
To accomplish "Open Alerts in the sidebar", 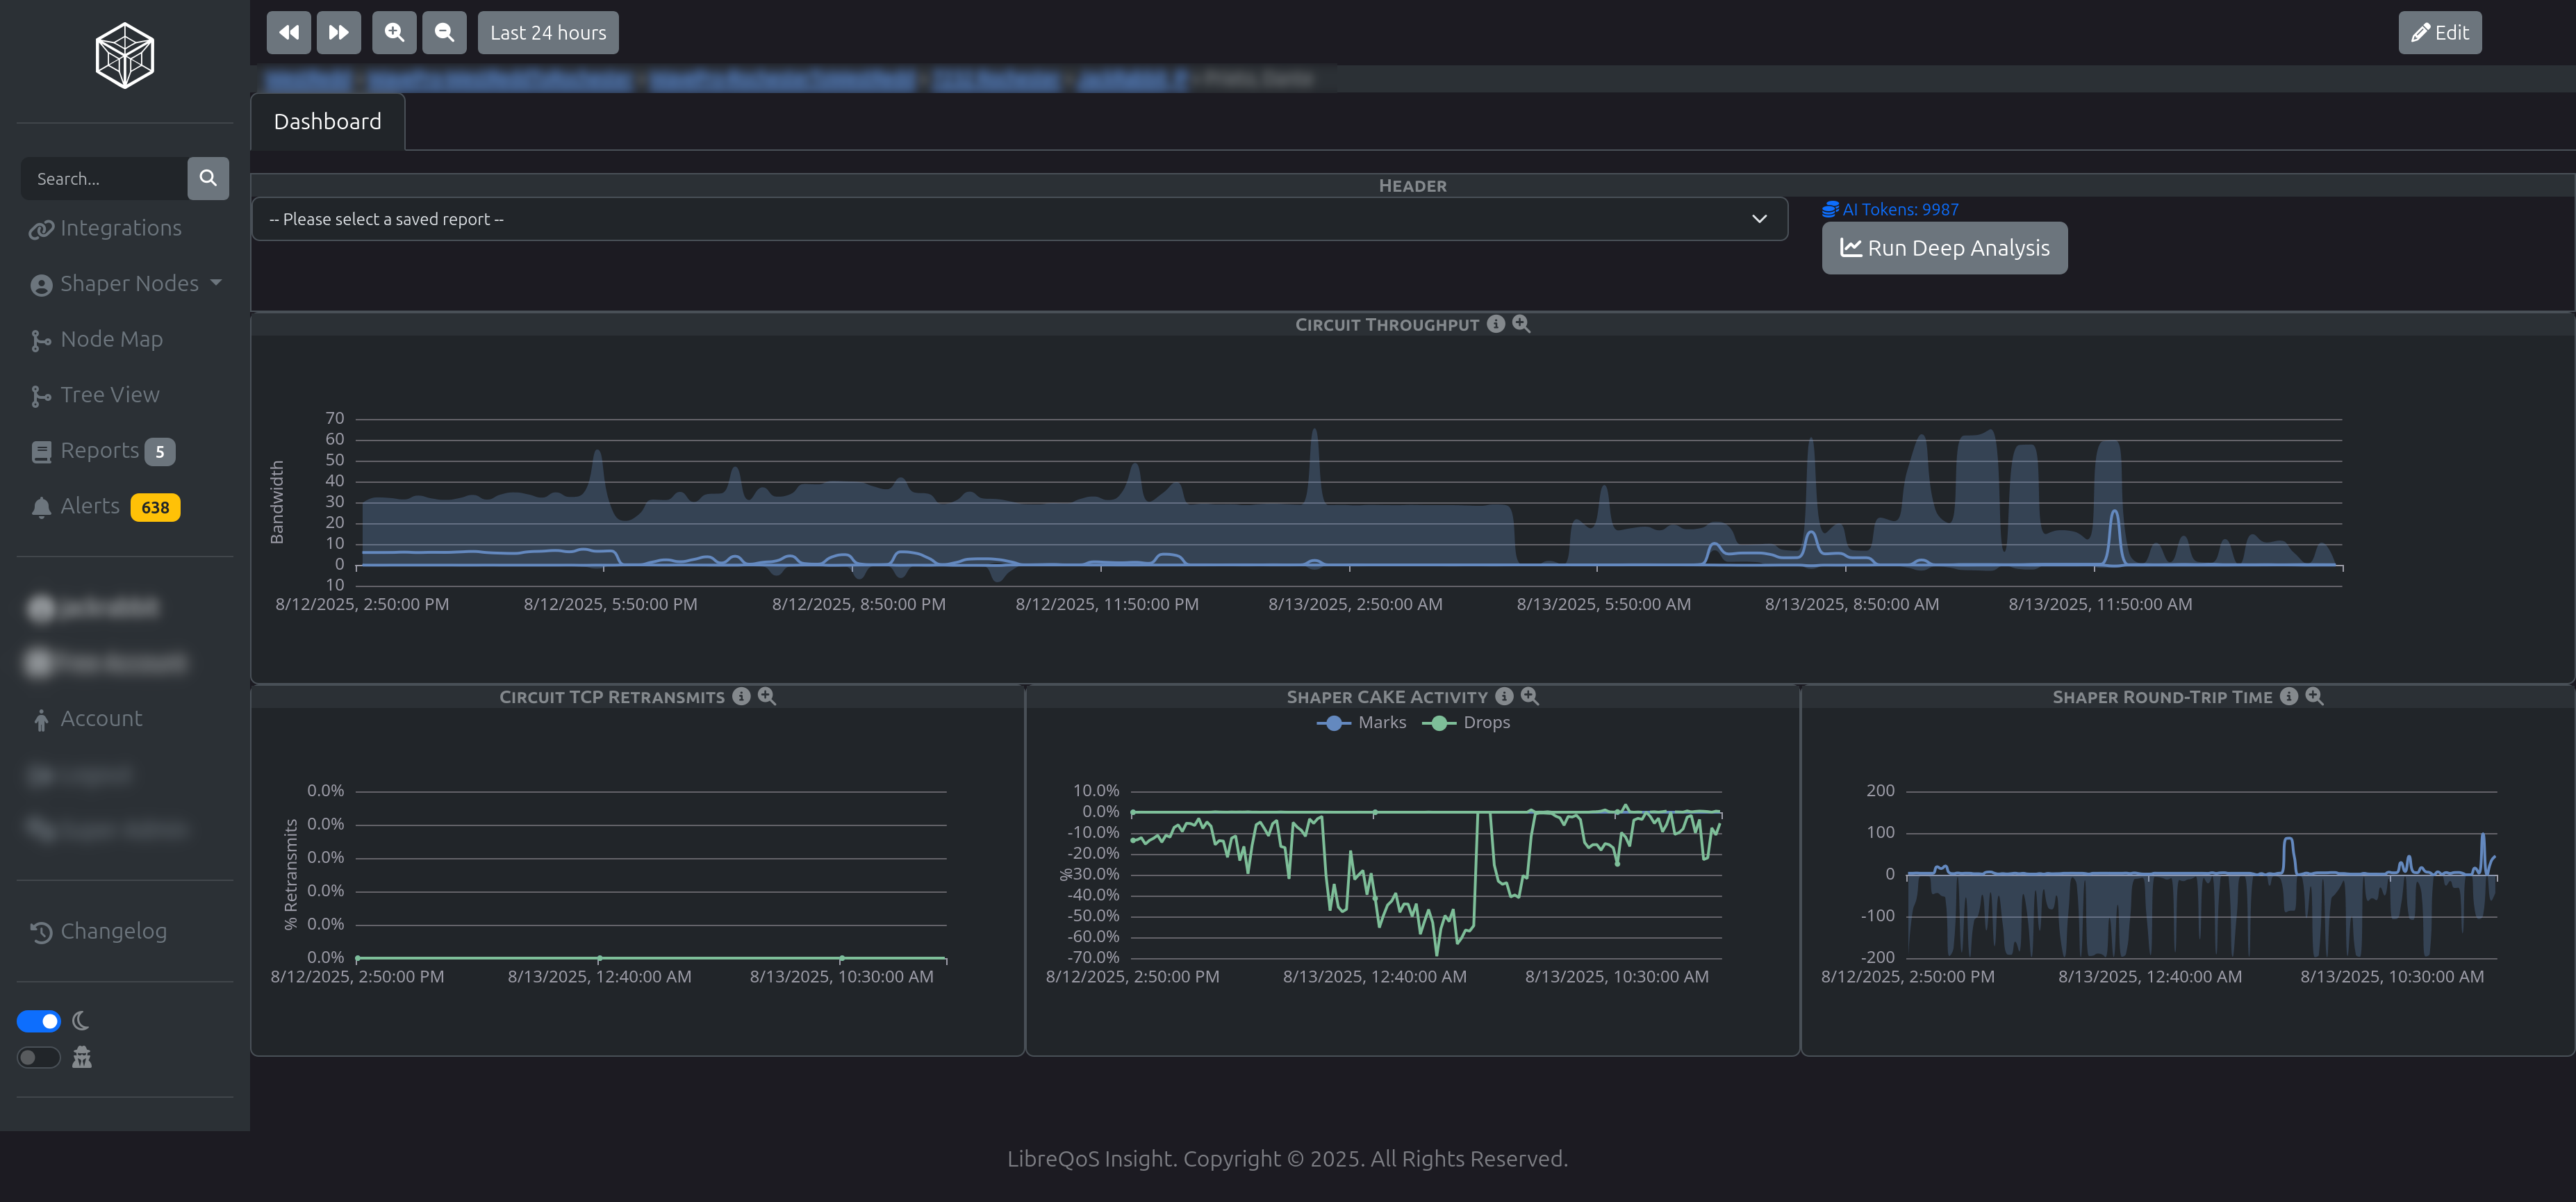I will (90, 506).
